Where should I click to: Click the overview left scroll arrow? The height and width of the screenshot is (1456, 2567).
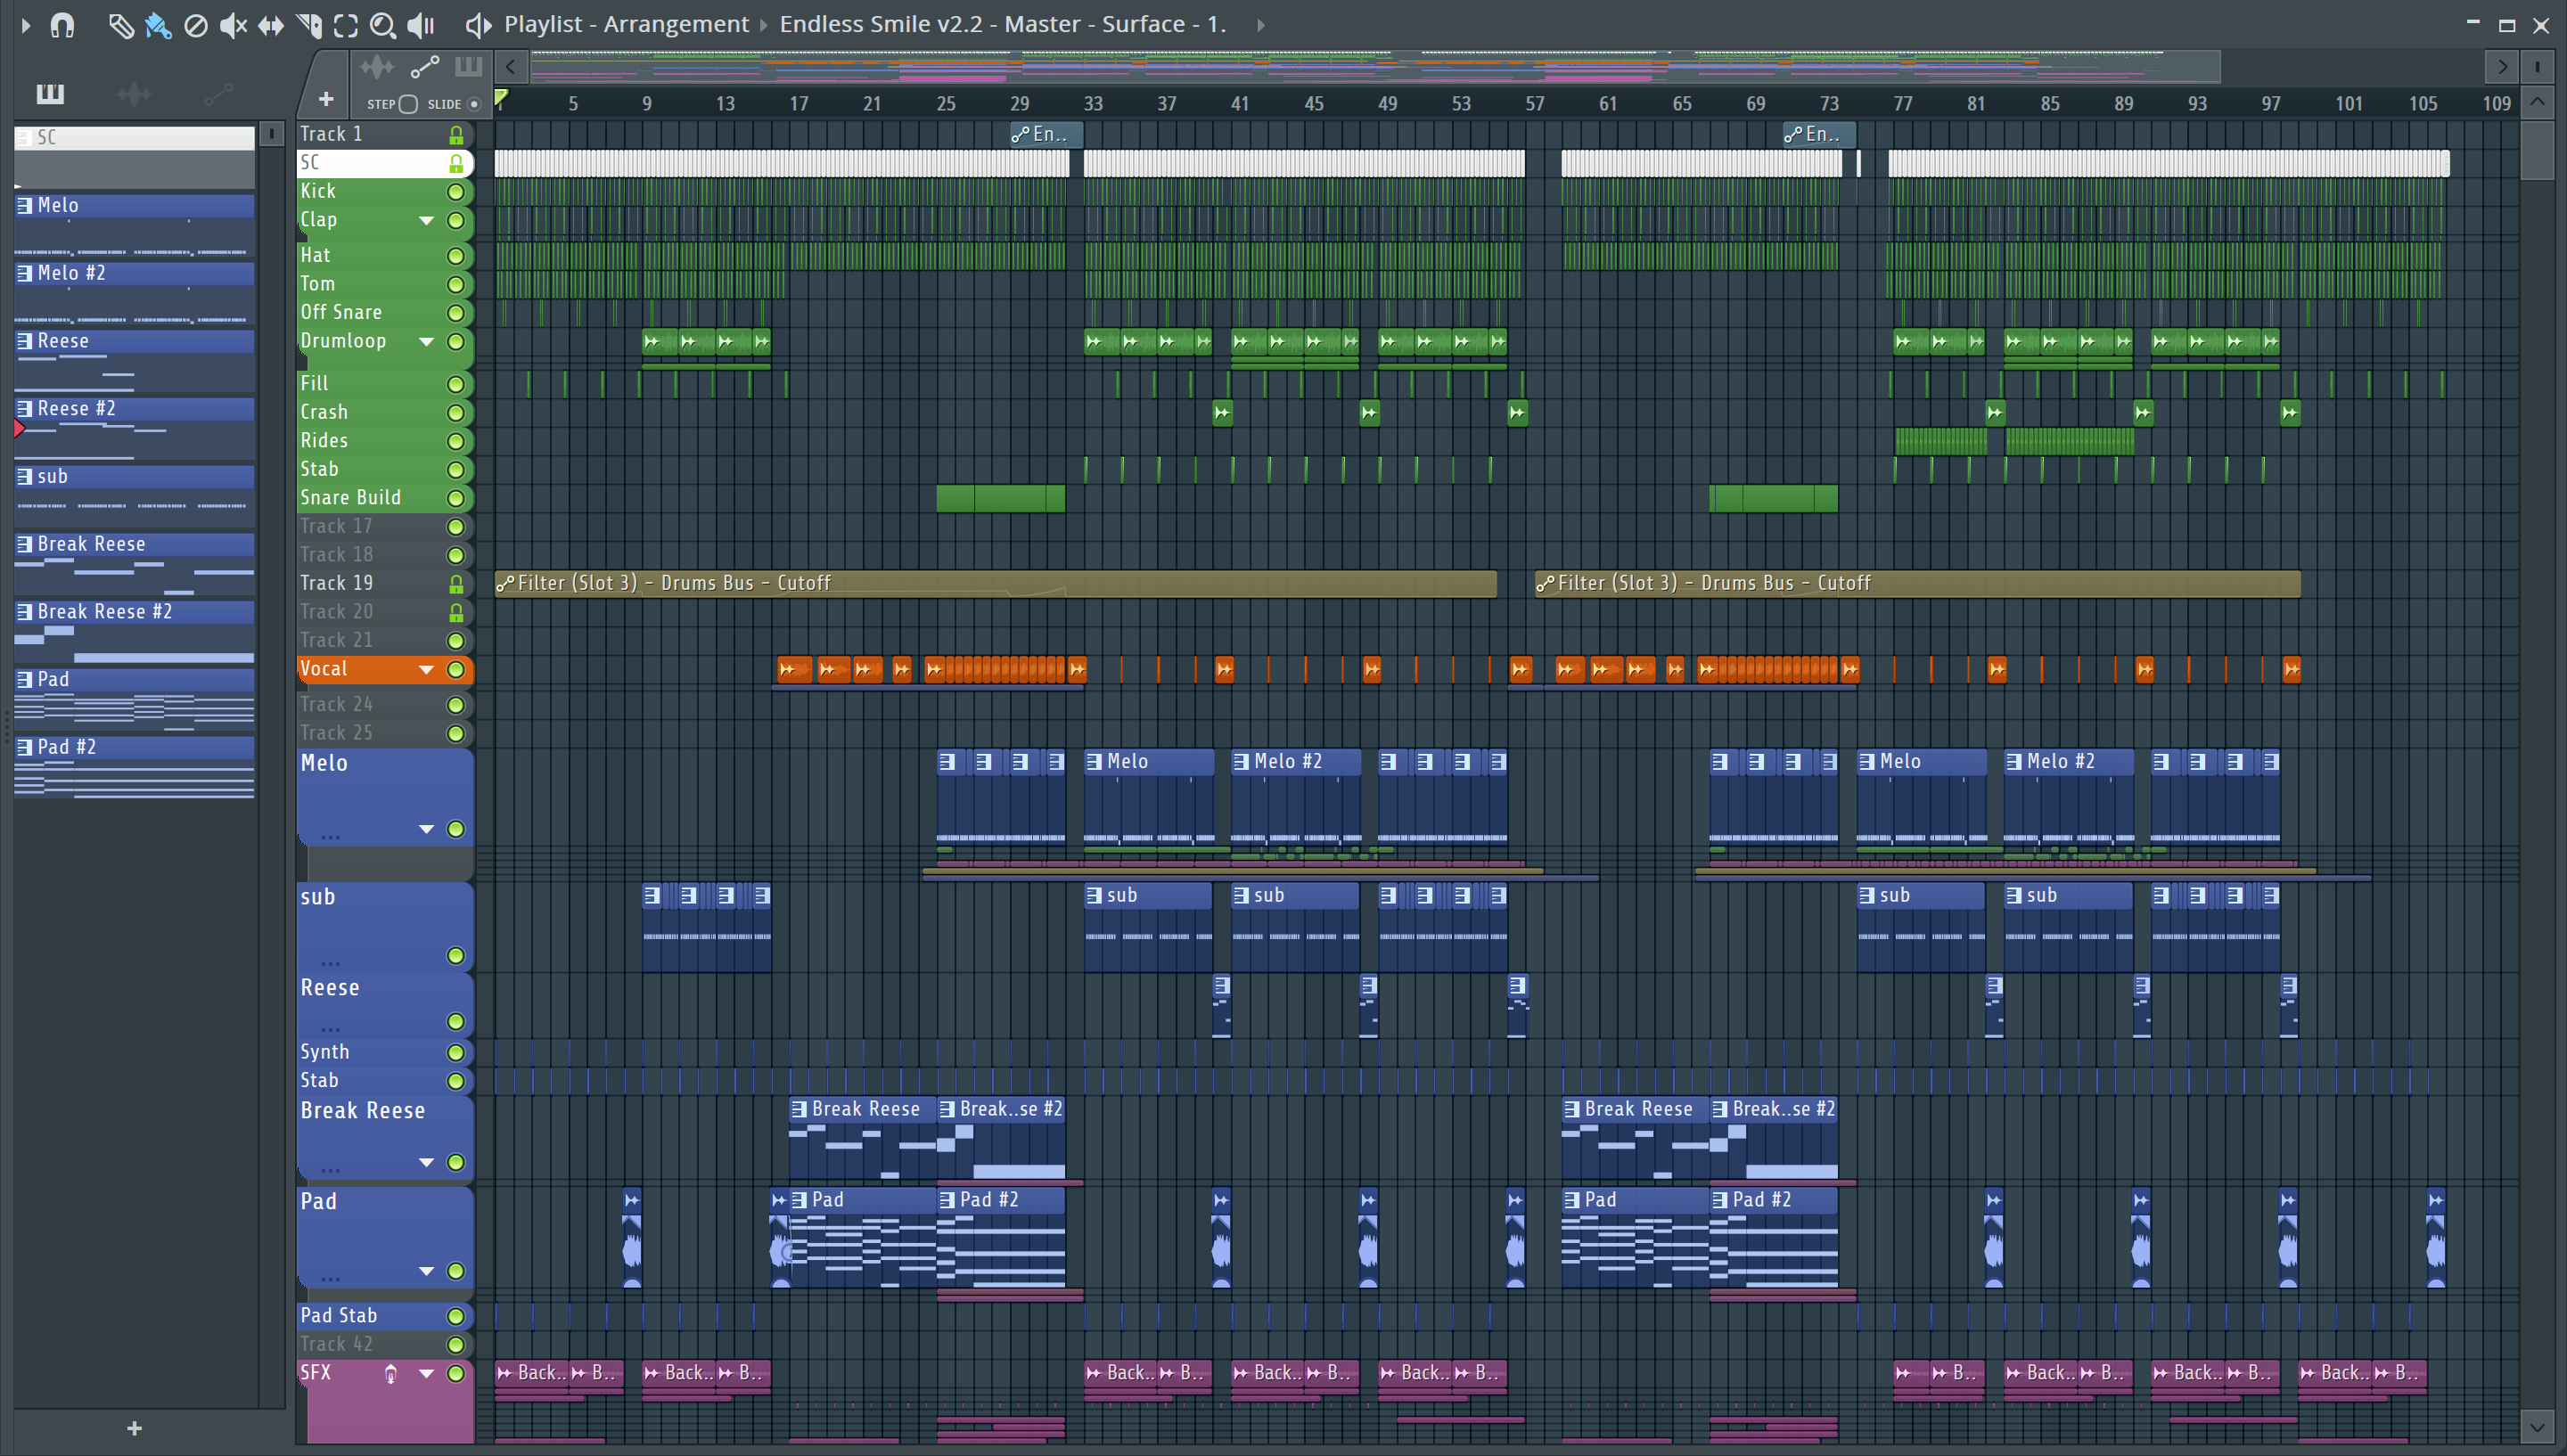(511, 67)
